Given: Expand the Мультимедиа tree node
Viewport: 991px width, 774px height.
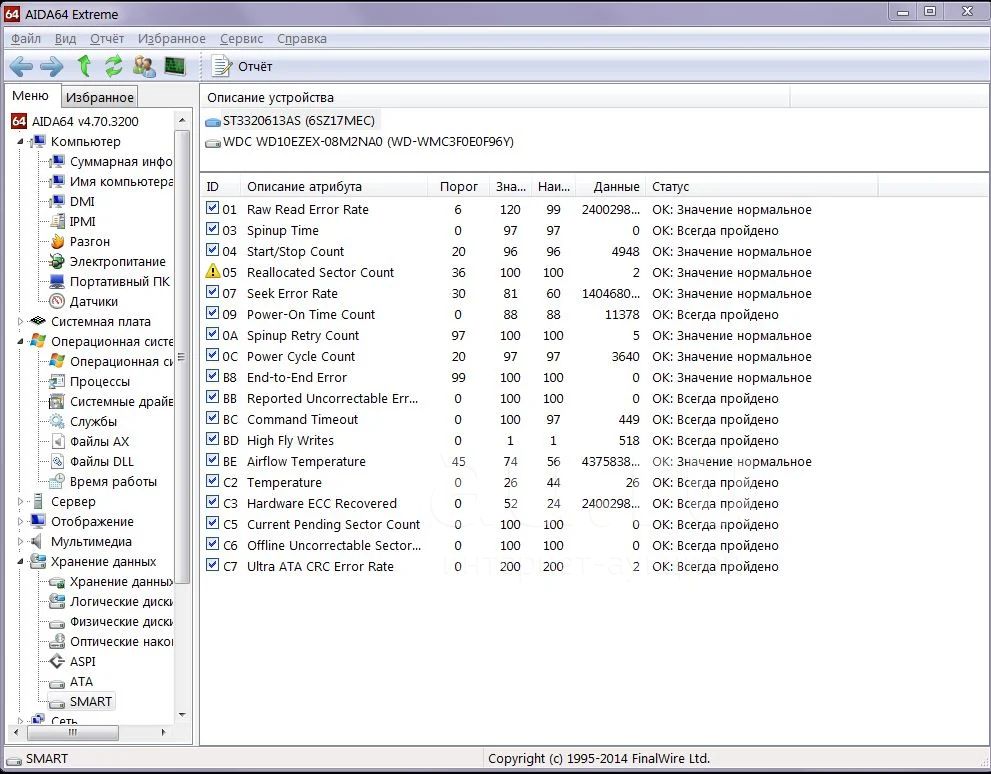Looking at the screenshot, I should pos(20,541).
